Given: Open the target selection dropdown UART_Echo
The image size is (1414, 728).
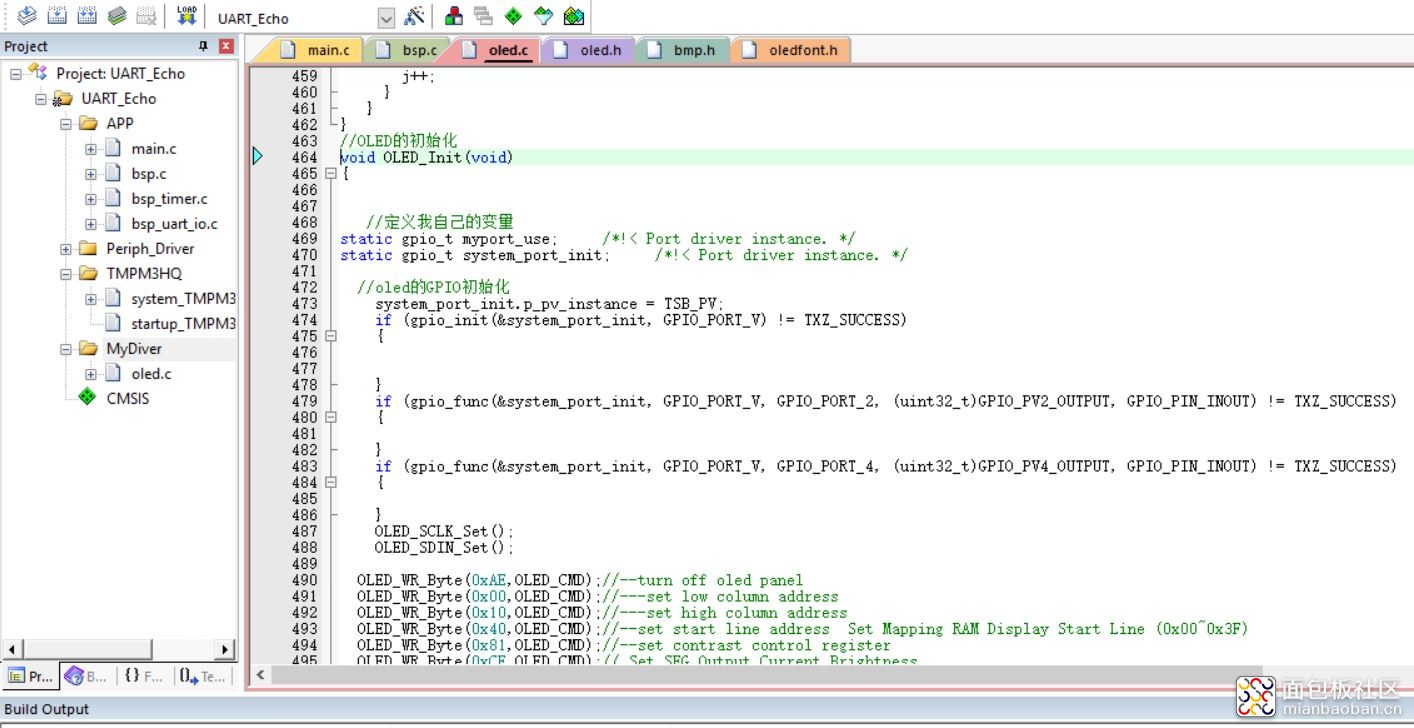Looking at the screenshot, I should point(386,18).
